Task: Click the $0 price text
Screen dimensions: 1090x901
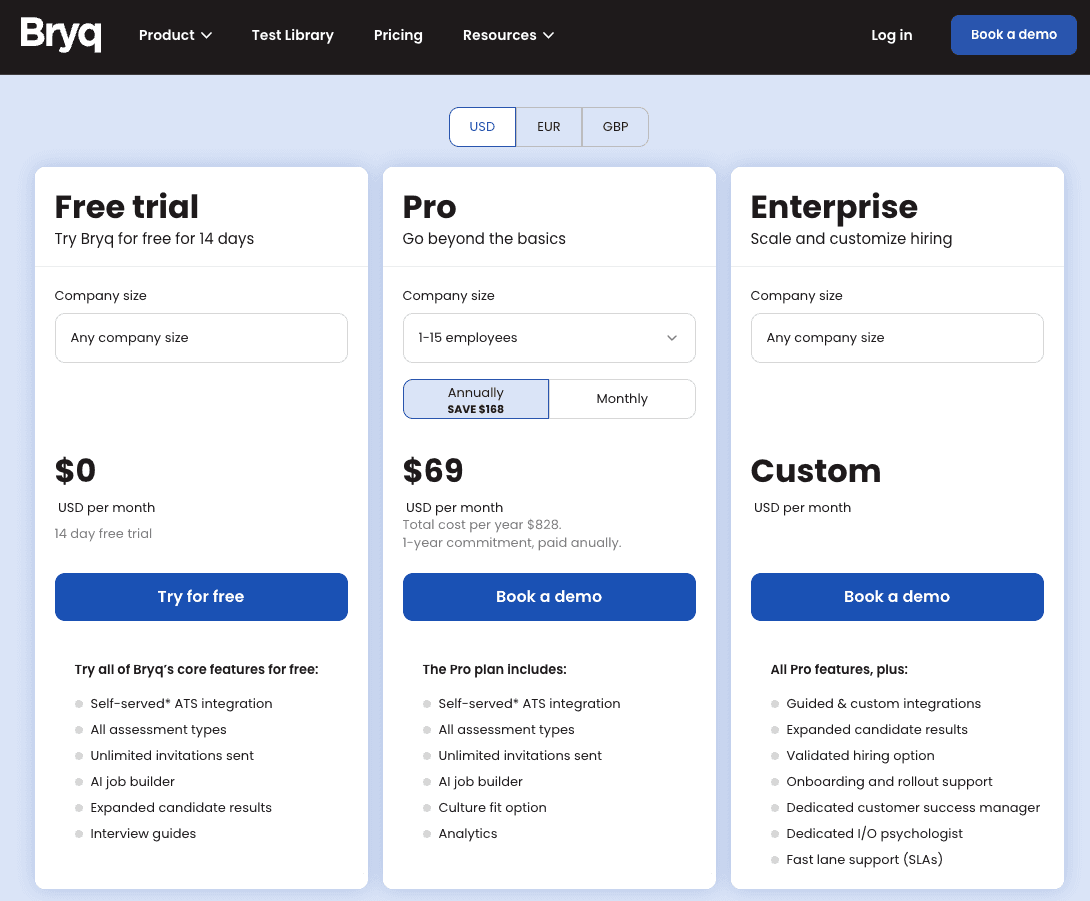Action: [x=75, y=471]
